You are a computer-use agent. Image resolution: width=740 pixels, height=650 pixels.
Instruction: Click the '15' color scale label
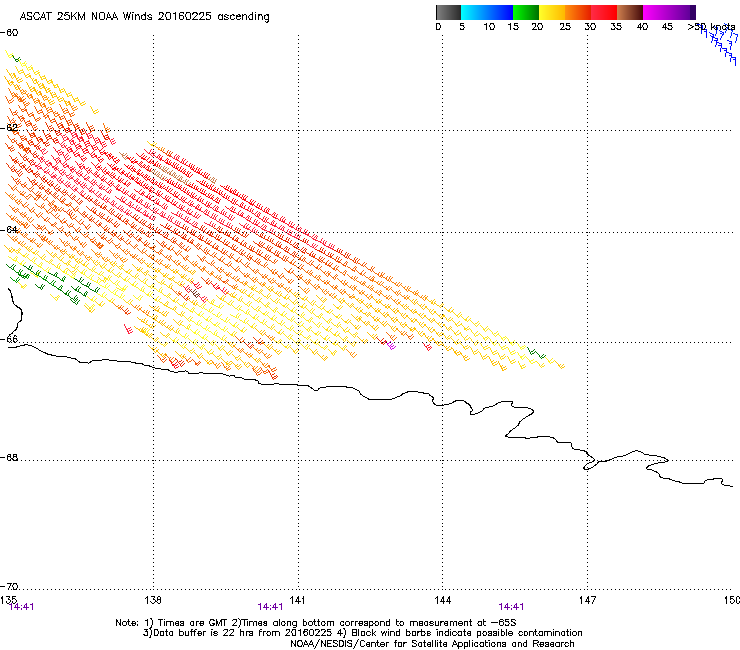coord(513,27)
